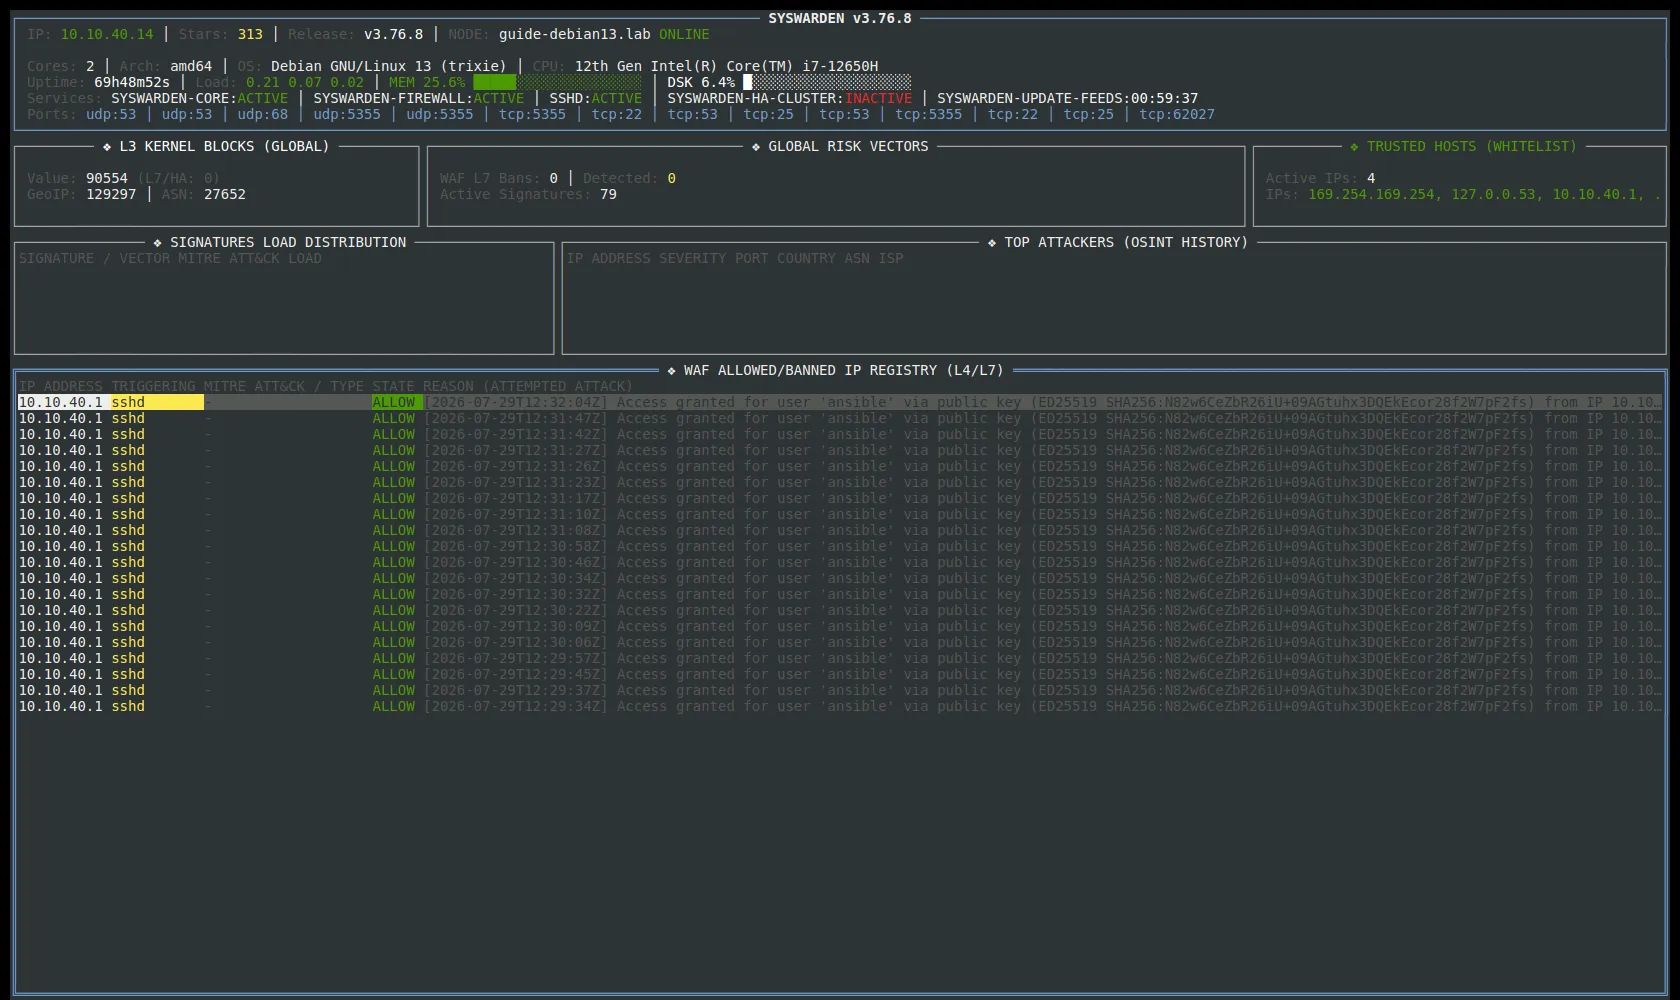Click the Stars count 313

pyautogui.click(x=250, y=34)
